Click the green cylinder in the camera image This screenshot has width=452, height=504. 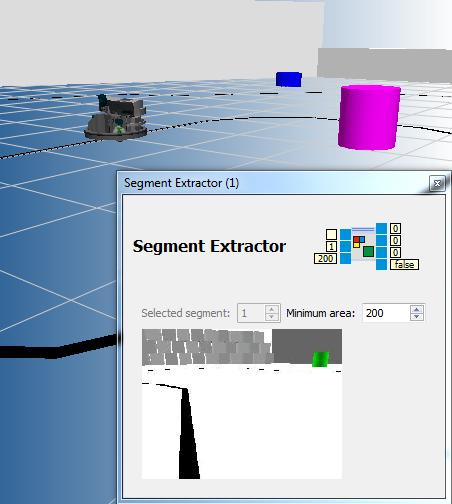tap(320, 359)
